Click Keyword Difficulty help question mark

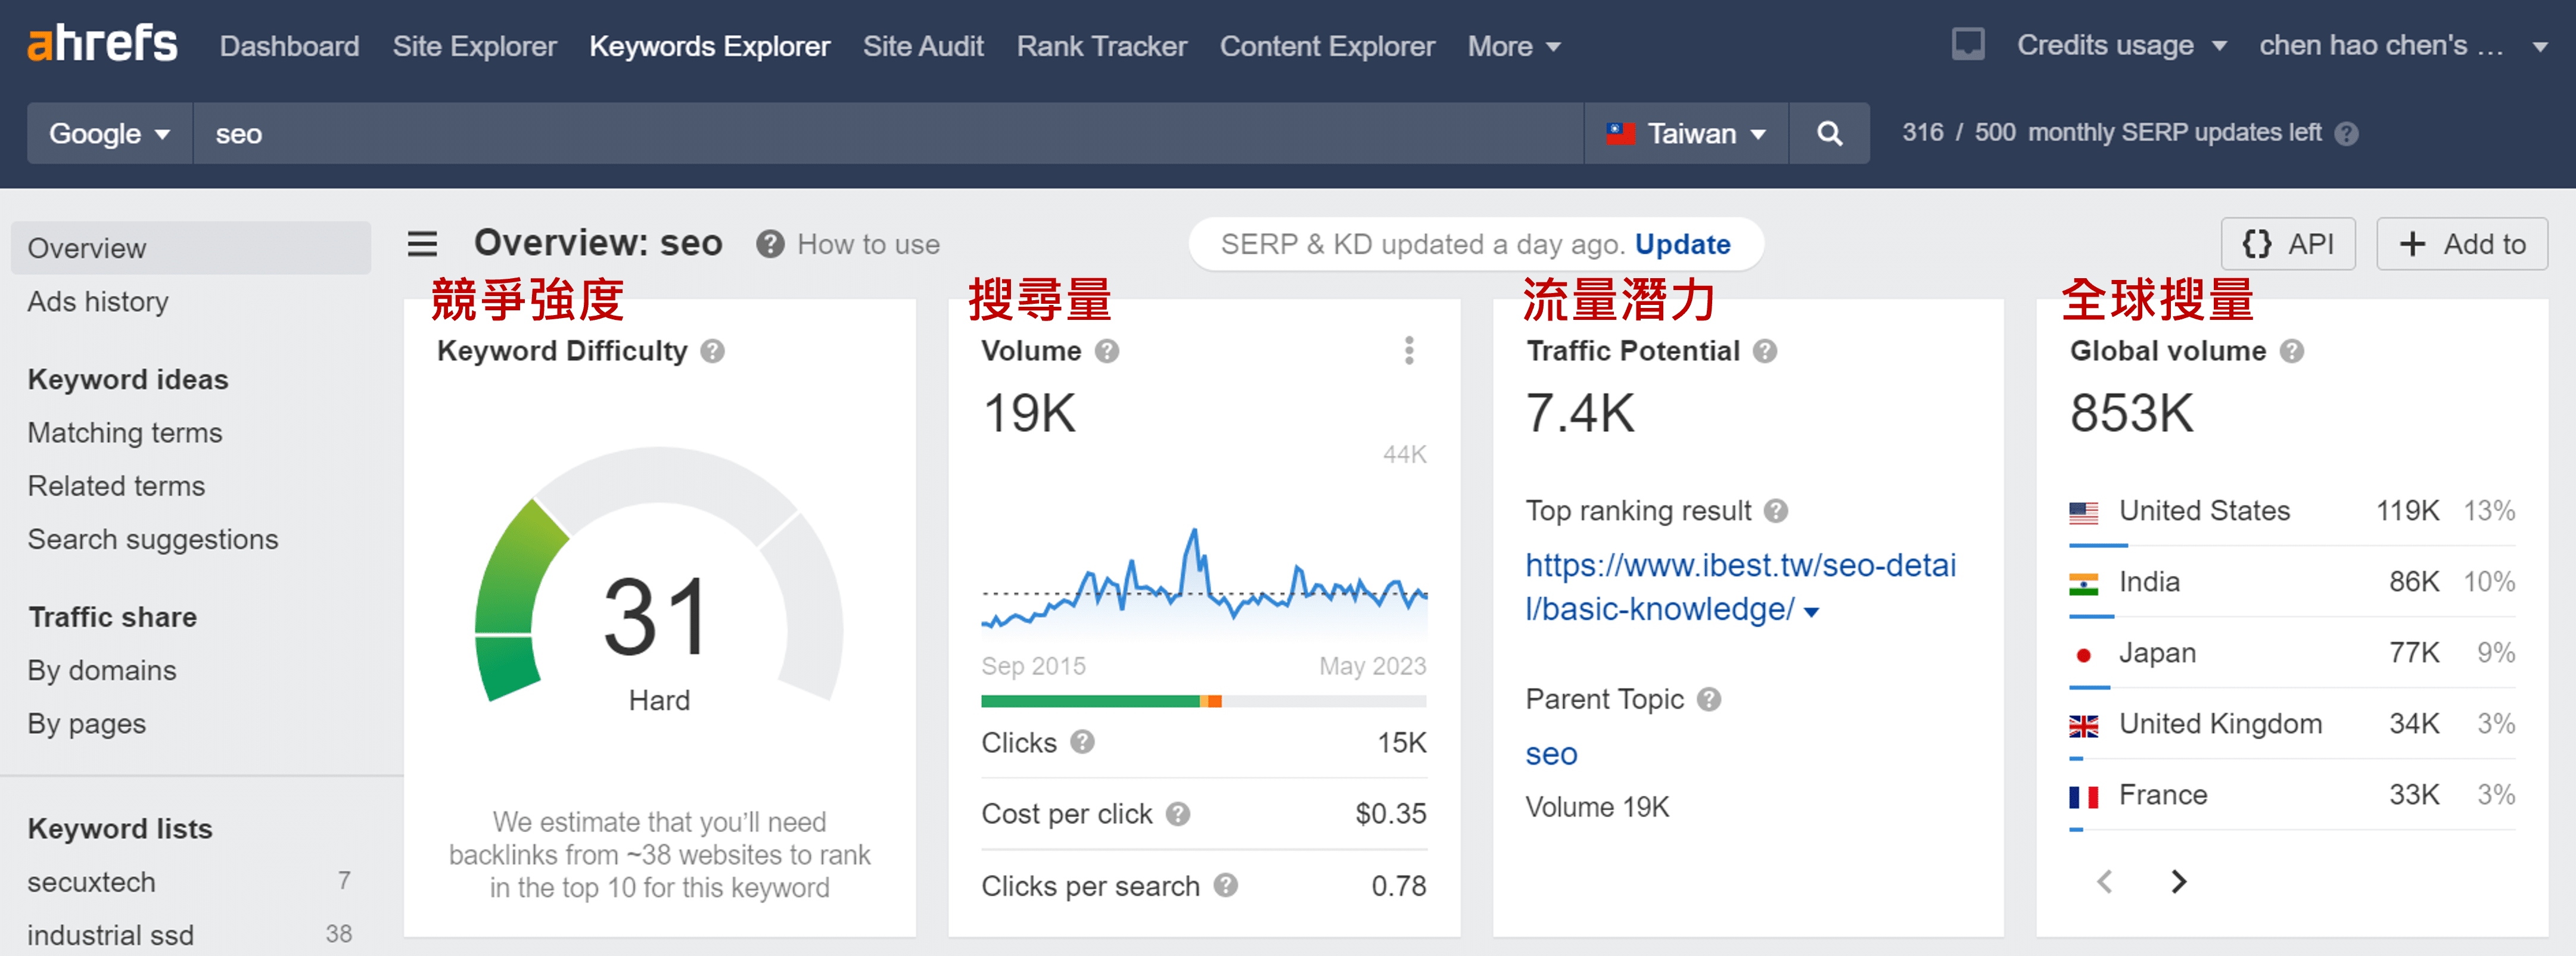point(712,351)
